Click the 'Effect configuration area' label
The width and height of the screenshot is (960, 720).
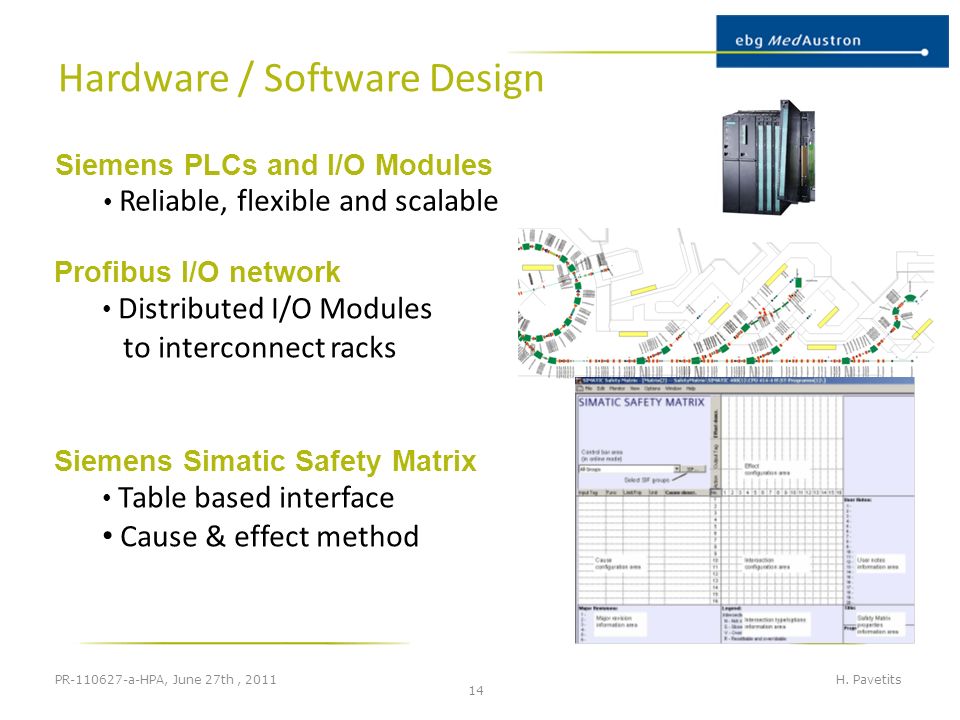tap(767, 469)
